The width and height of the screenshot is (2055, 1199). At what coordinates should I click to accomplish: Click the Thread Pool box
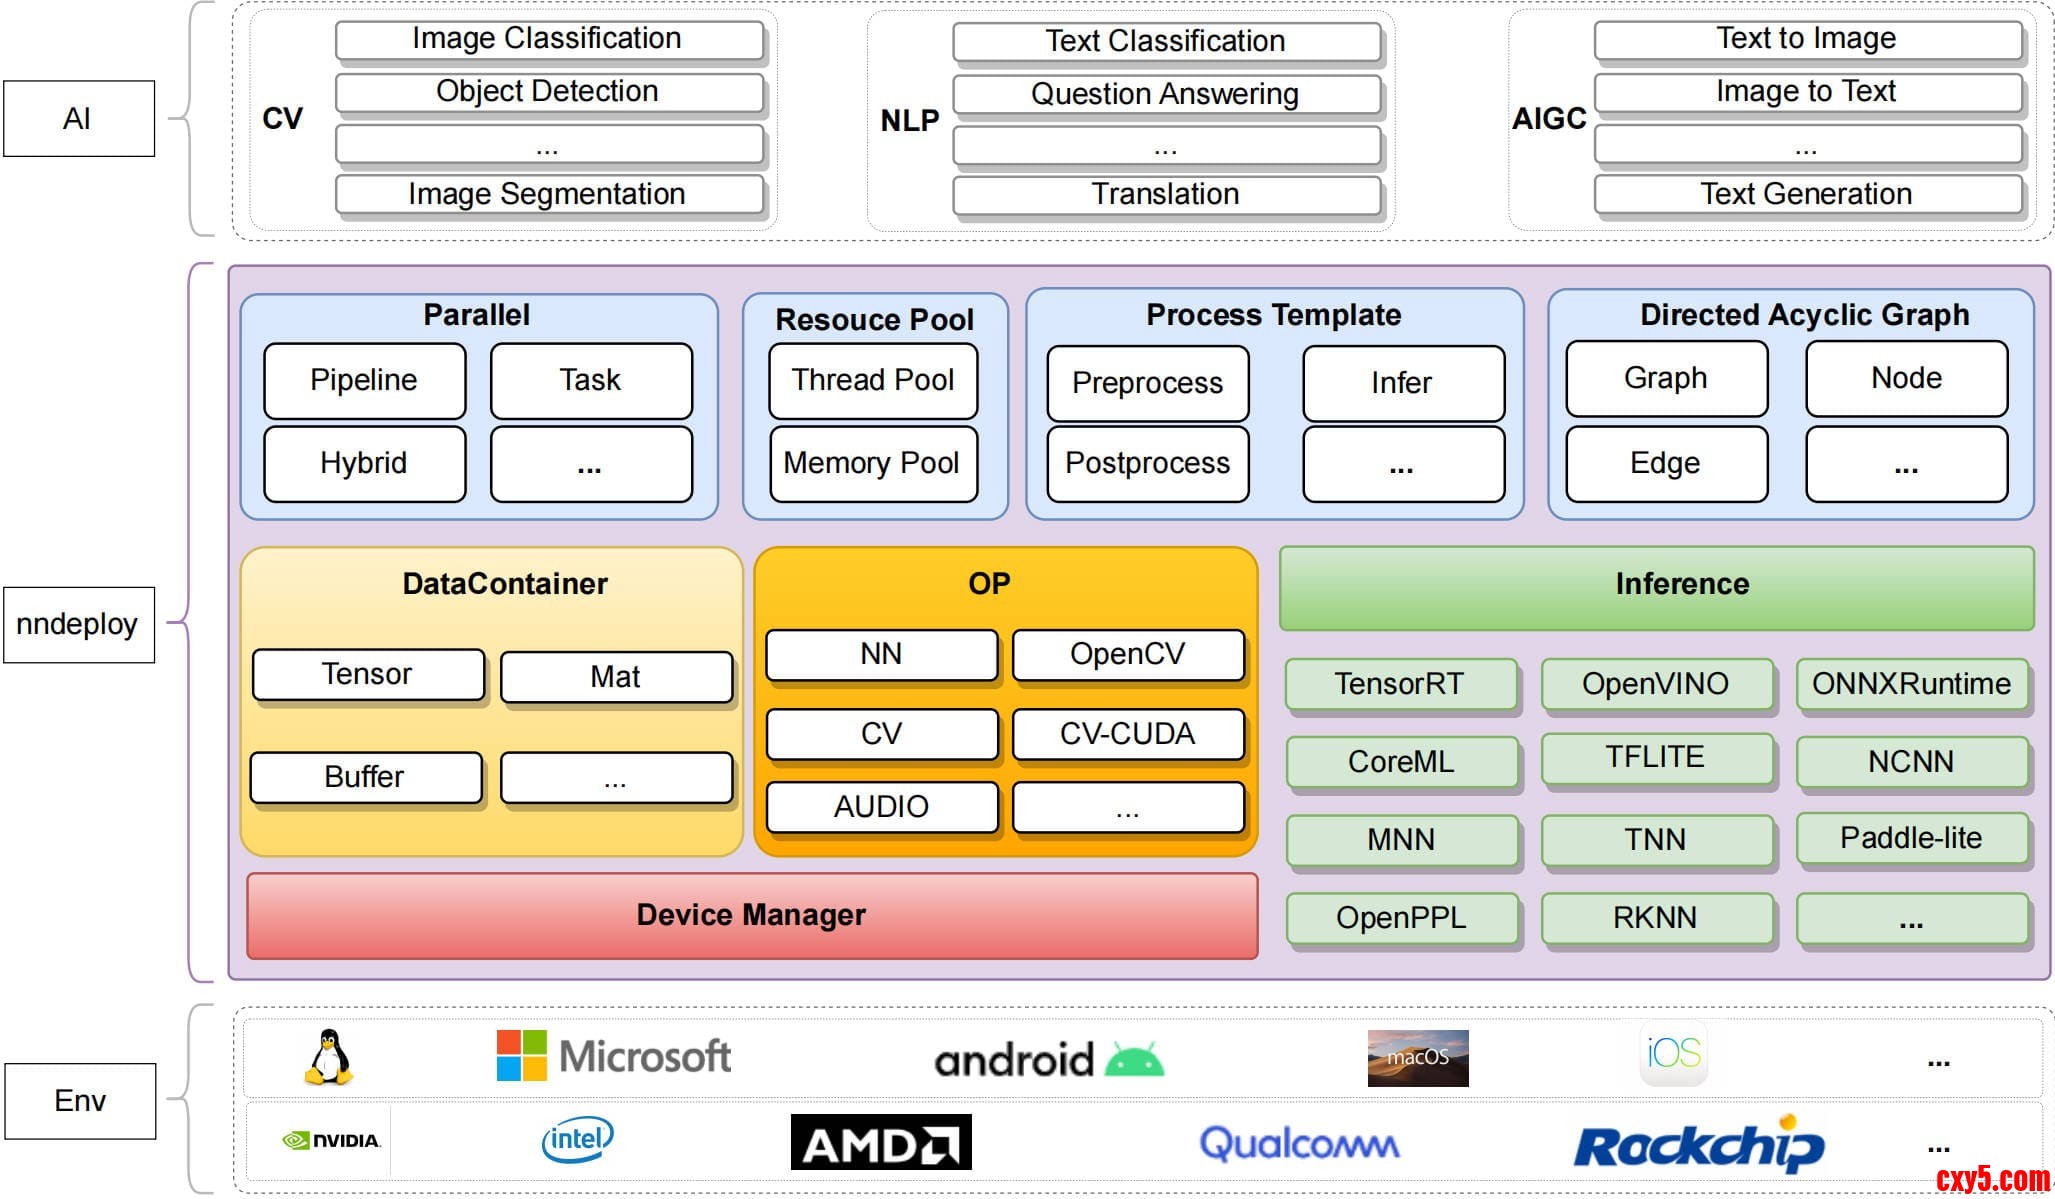pos(872,380)
